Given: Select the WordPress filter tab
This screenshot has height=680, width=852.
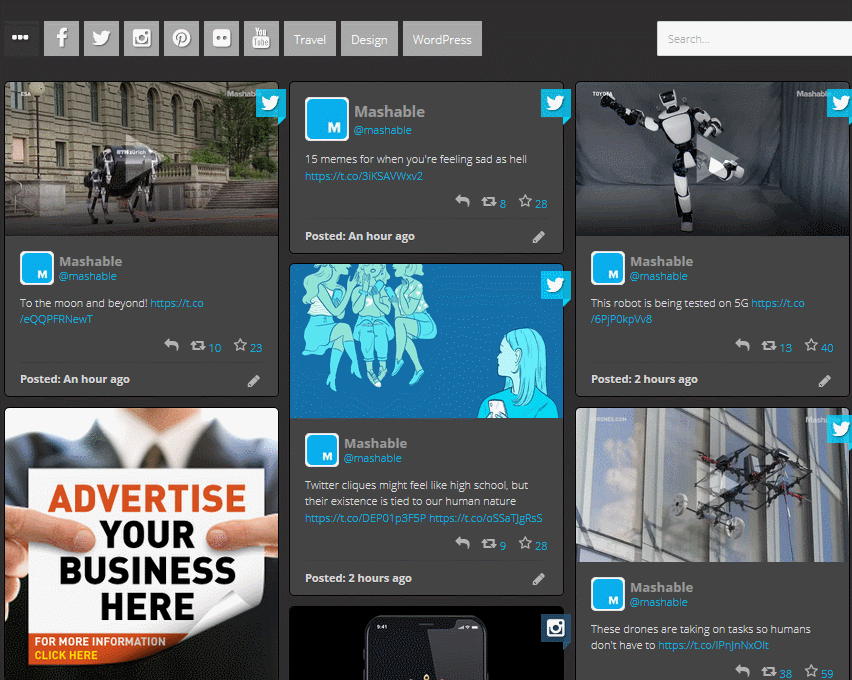Looking at the screenshot, I should pos(442,38).
